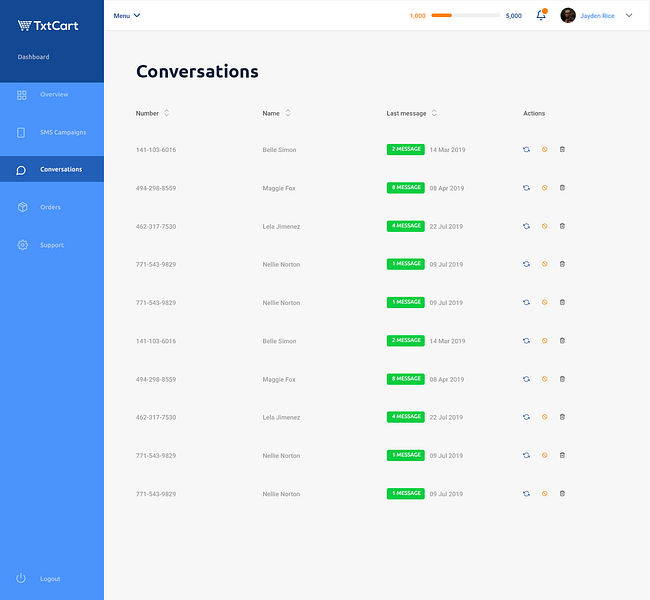Refresh the first Lela Jimenez conversation
The image size is (650, 600).
coord(526,226)
